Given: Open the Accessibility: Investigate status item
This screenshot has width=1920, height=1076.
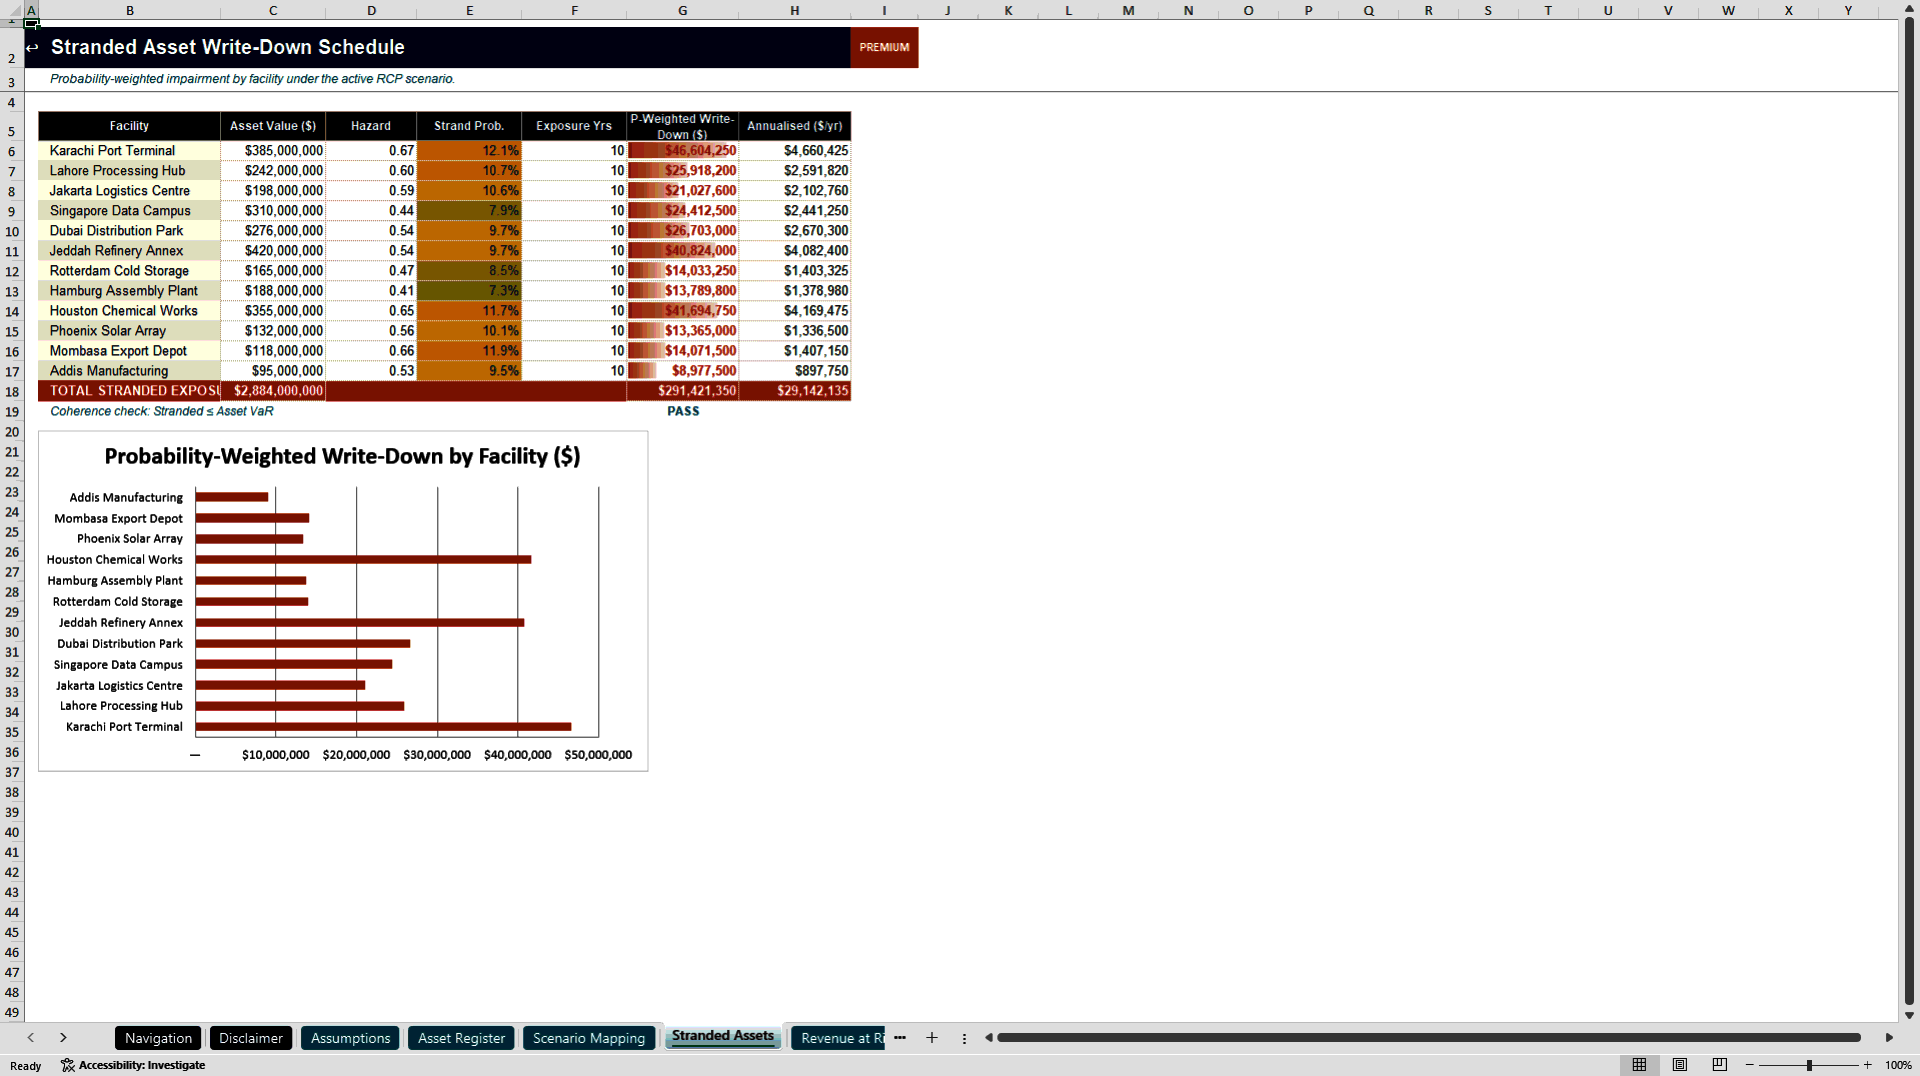Looking at the screenshot, I should (x=133, y=1065).
